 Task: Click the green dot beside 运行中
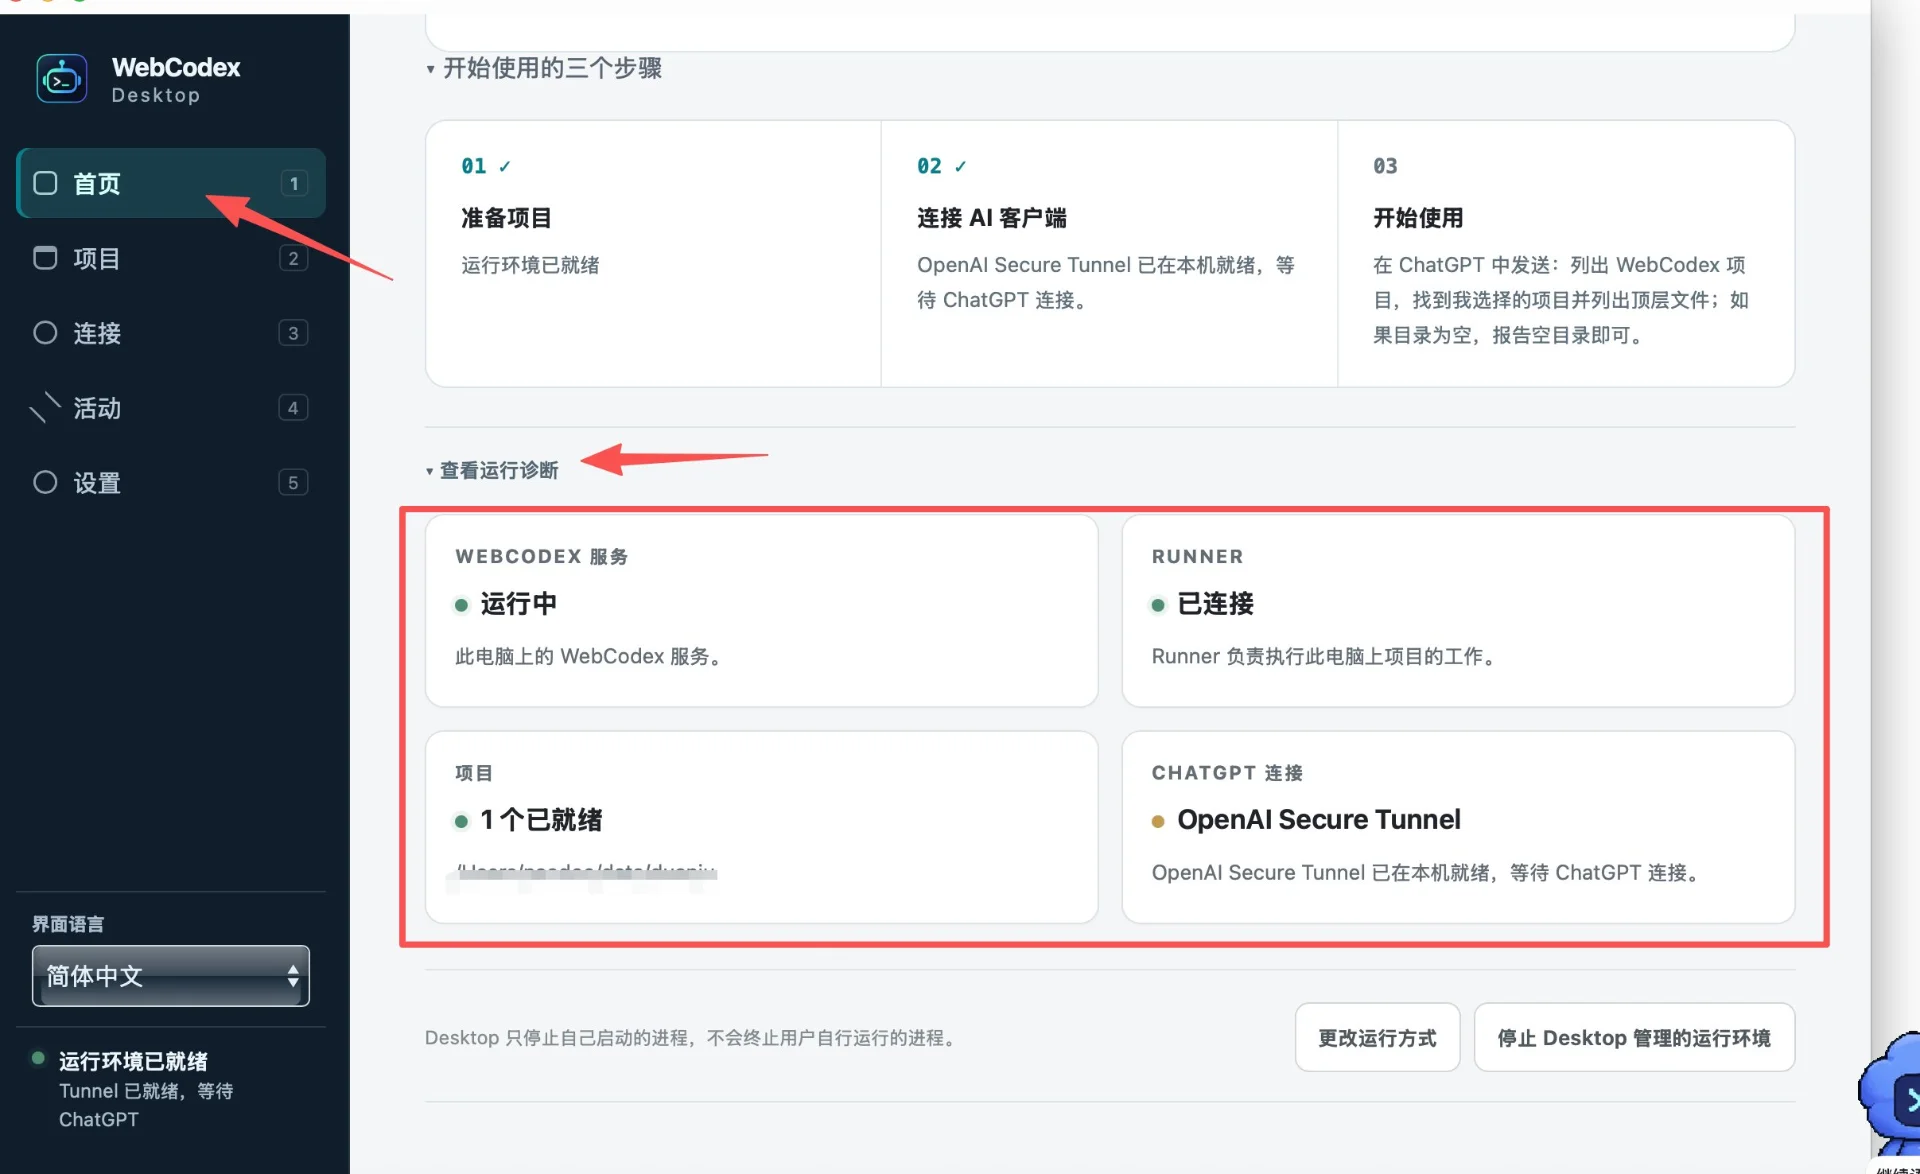point(461,605)
